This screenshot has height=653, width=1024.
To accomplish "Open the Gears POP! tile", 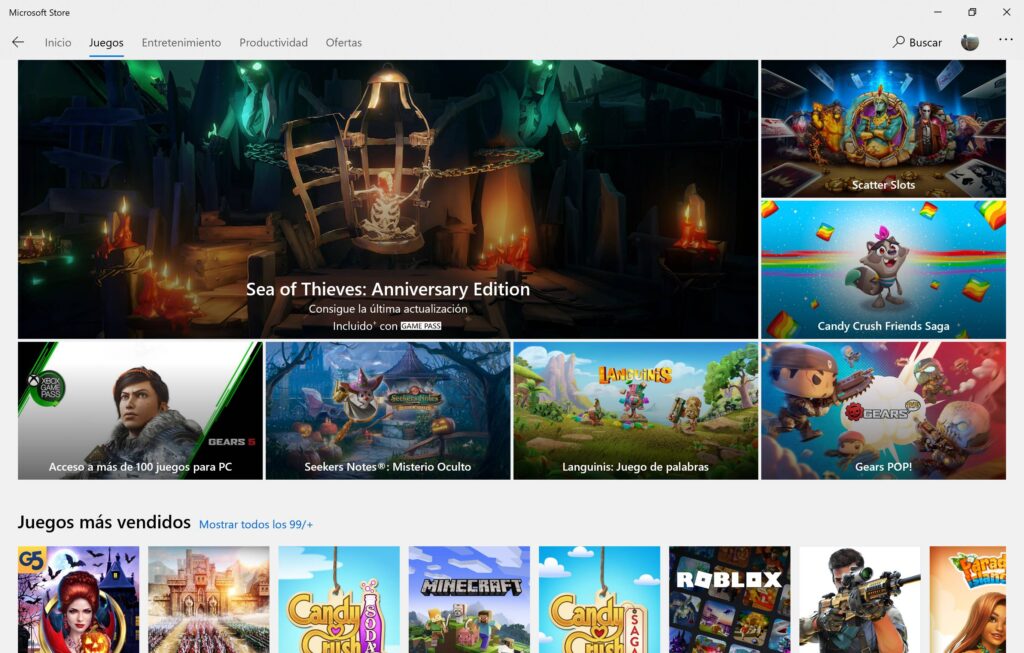I will [883, 411].
